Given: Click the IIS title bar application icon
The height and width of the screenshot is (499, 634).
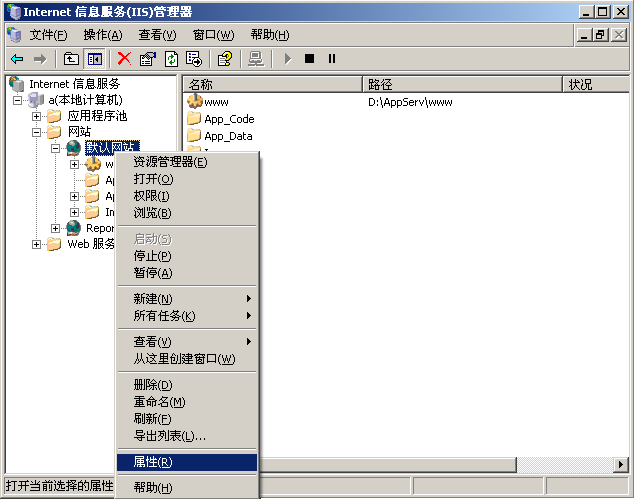Looking at the screenshot, I should (x=14, y=11).
